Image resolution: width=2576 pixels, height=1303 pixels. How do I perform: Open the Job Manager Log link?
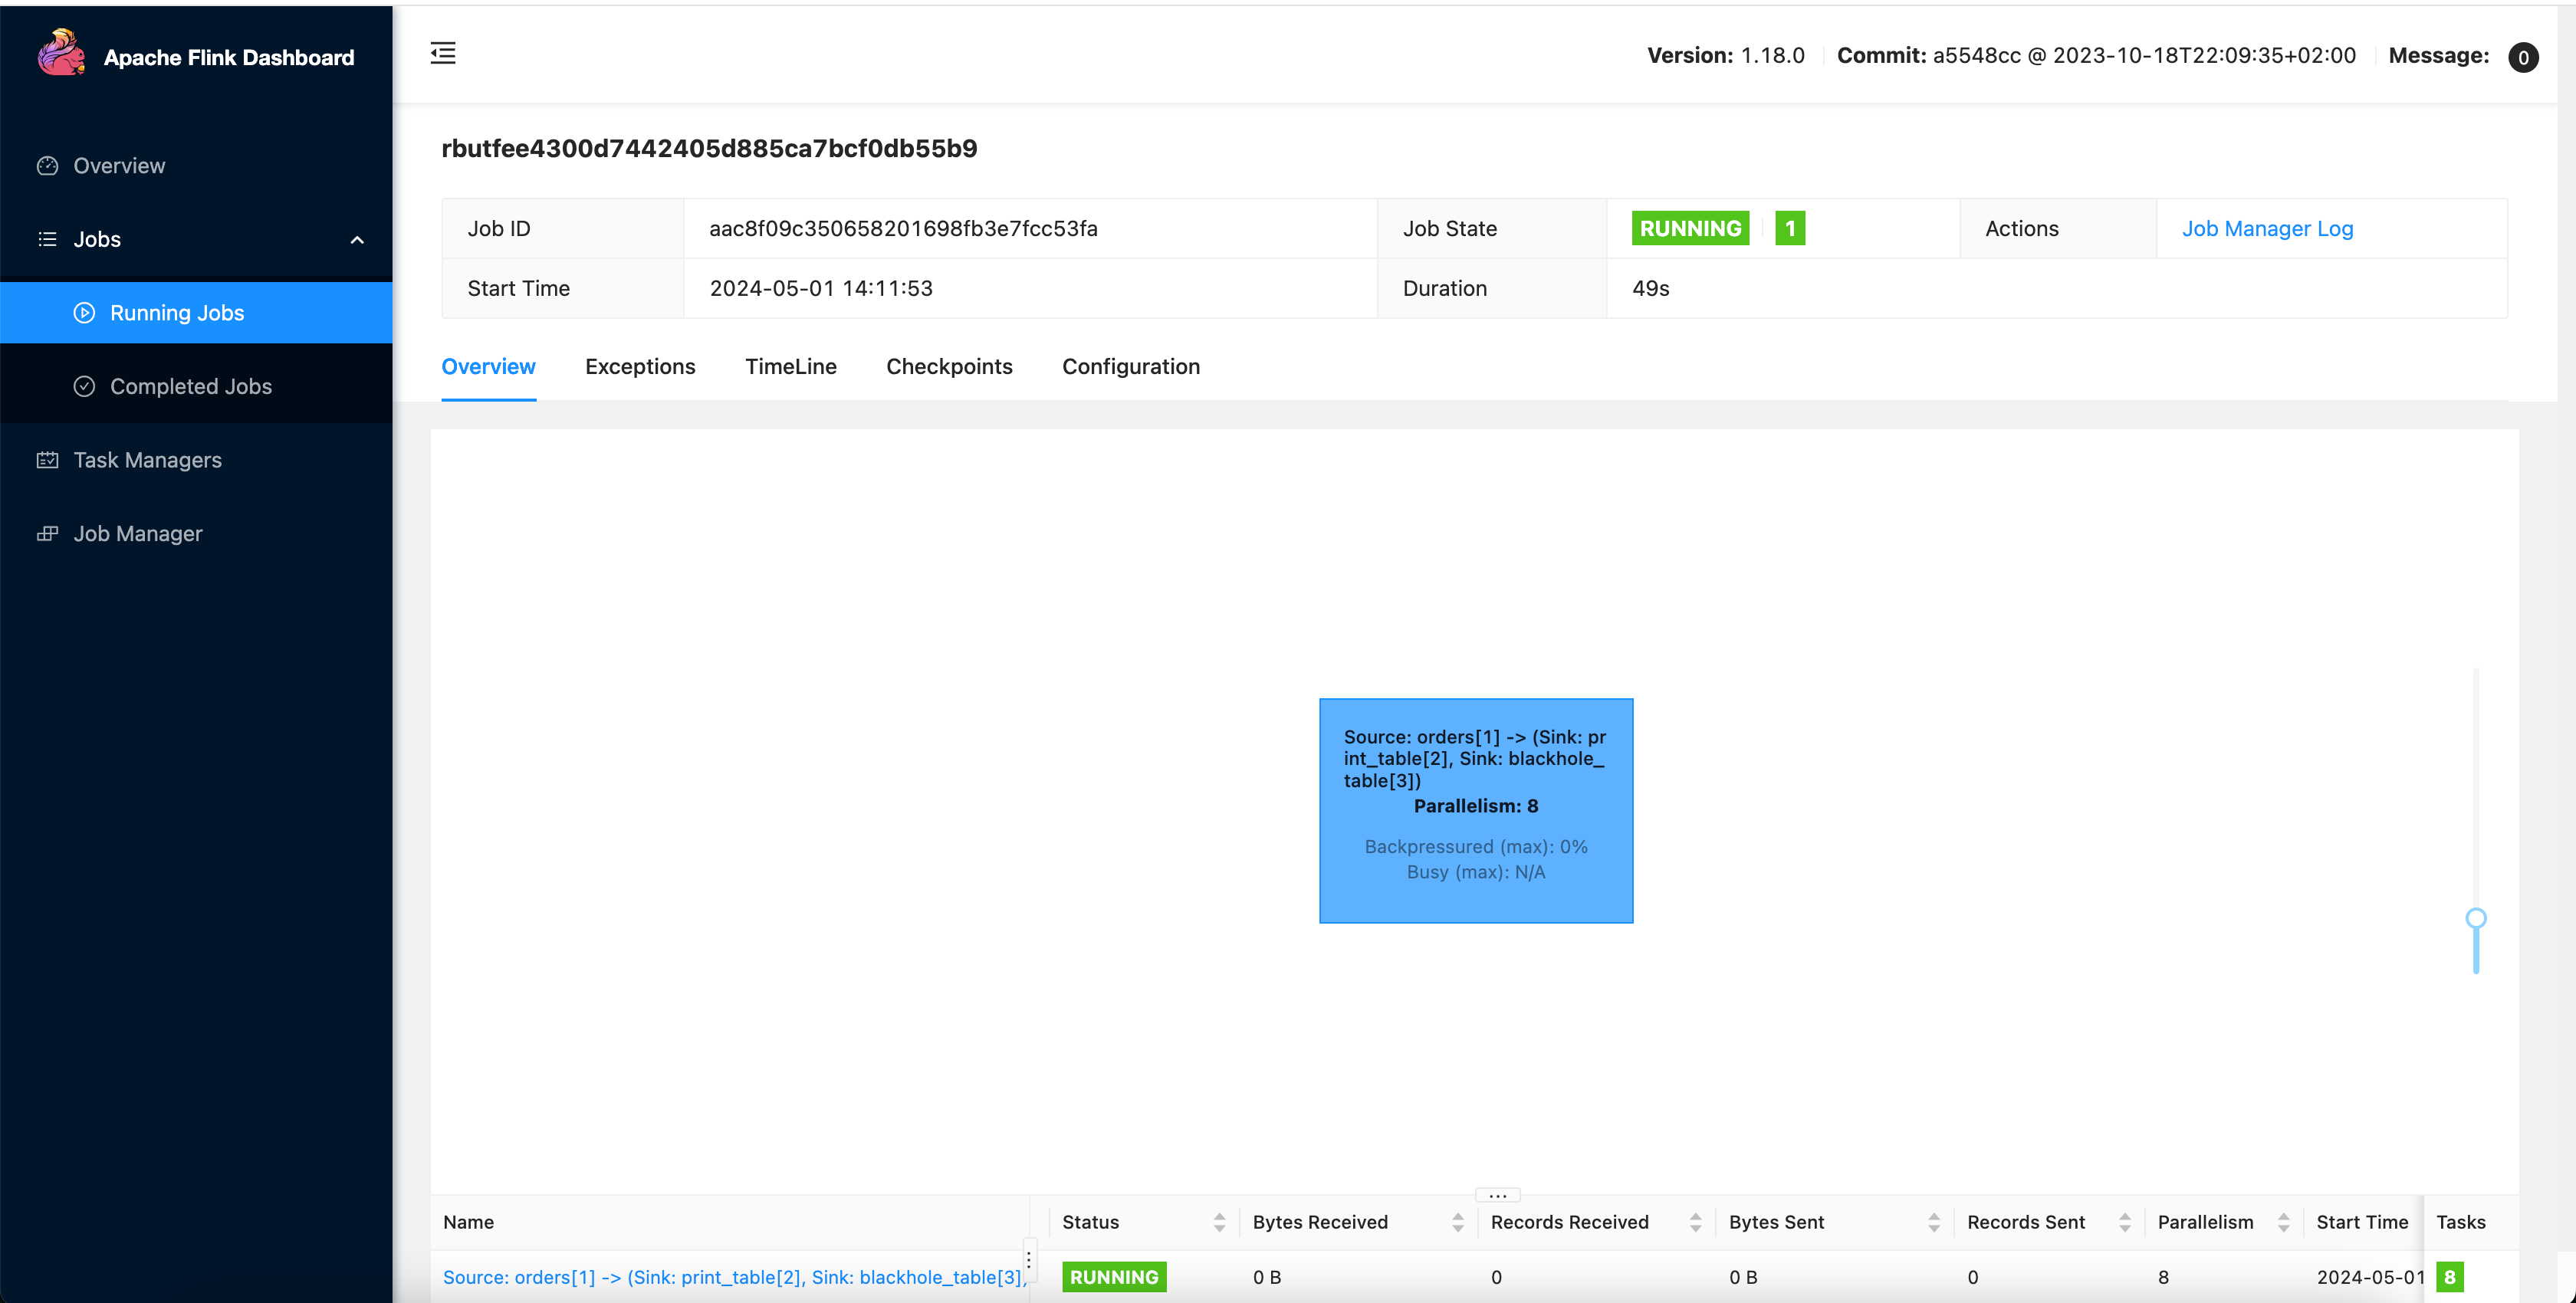pyautogui.click(x=2267, y=228)
